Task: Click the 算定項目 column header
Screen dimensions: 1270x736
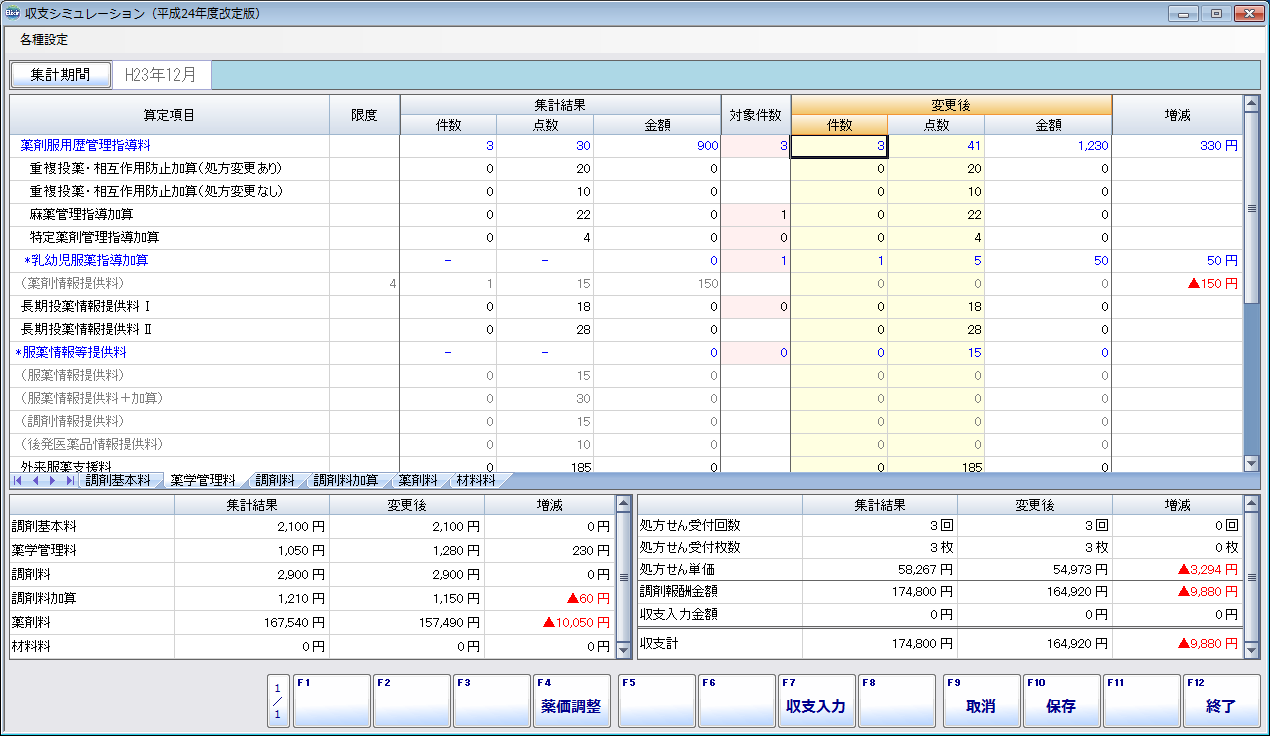Action: (170, 115)
